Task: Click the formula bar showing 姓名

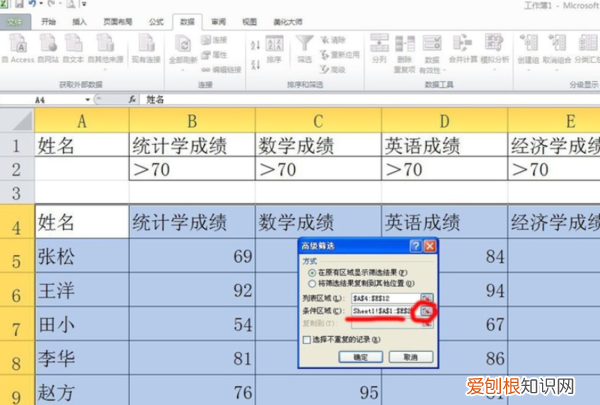Action: click(x=369, y=100)
